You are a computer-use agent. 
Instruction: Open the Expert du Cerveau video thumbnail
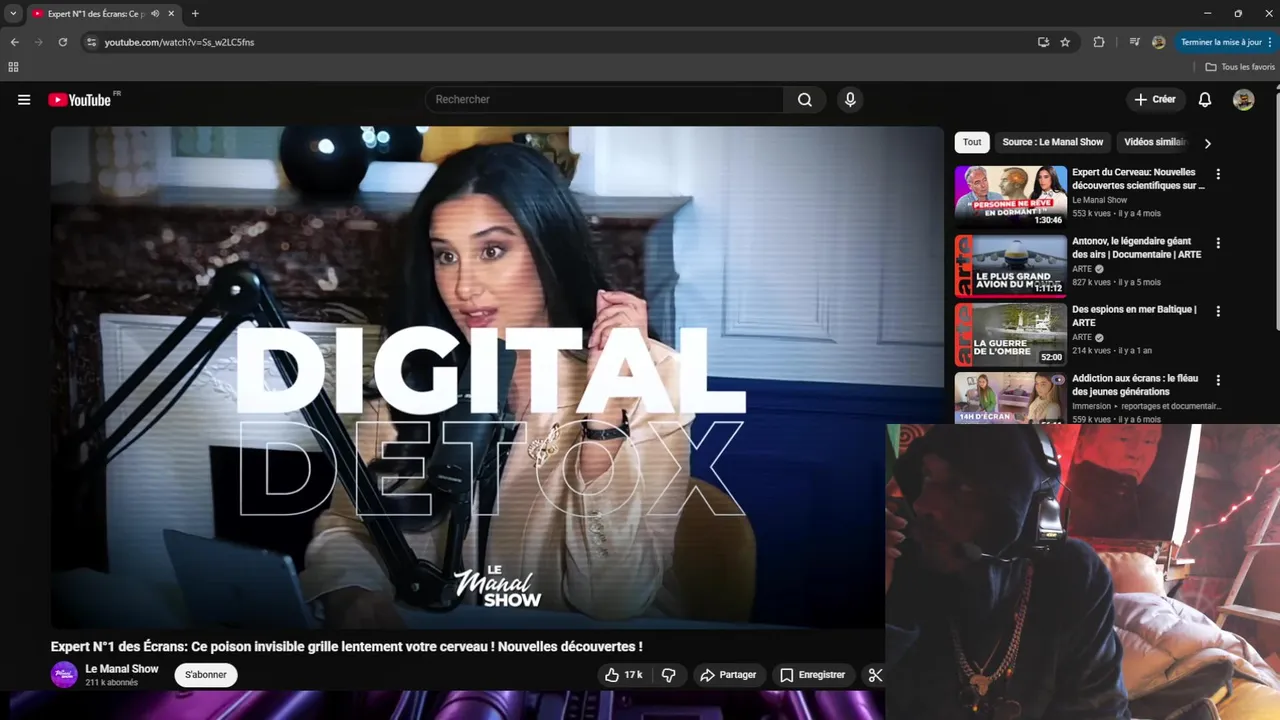coord(1010,196)
